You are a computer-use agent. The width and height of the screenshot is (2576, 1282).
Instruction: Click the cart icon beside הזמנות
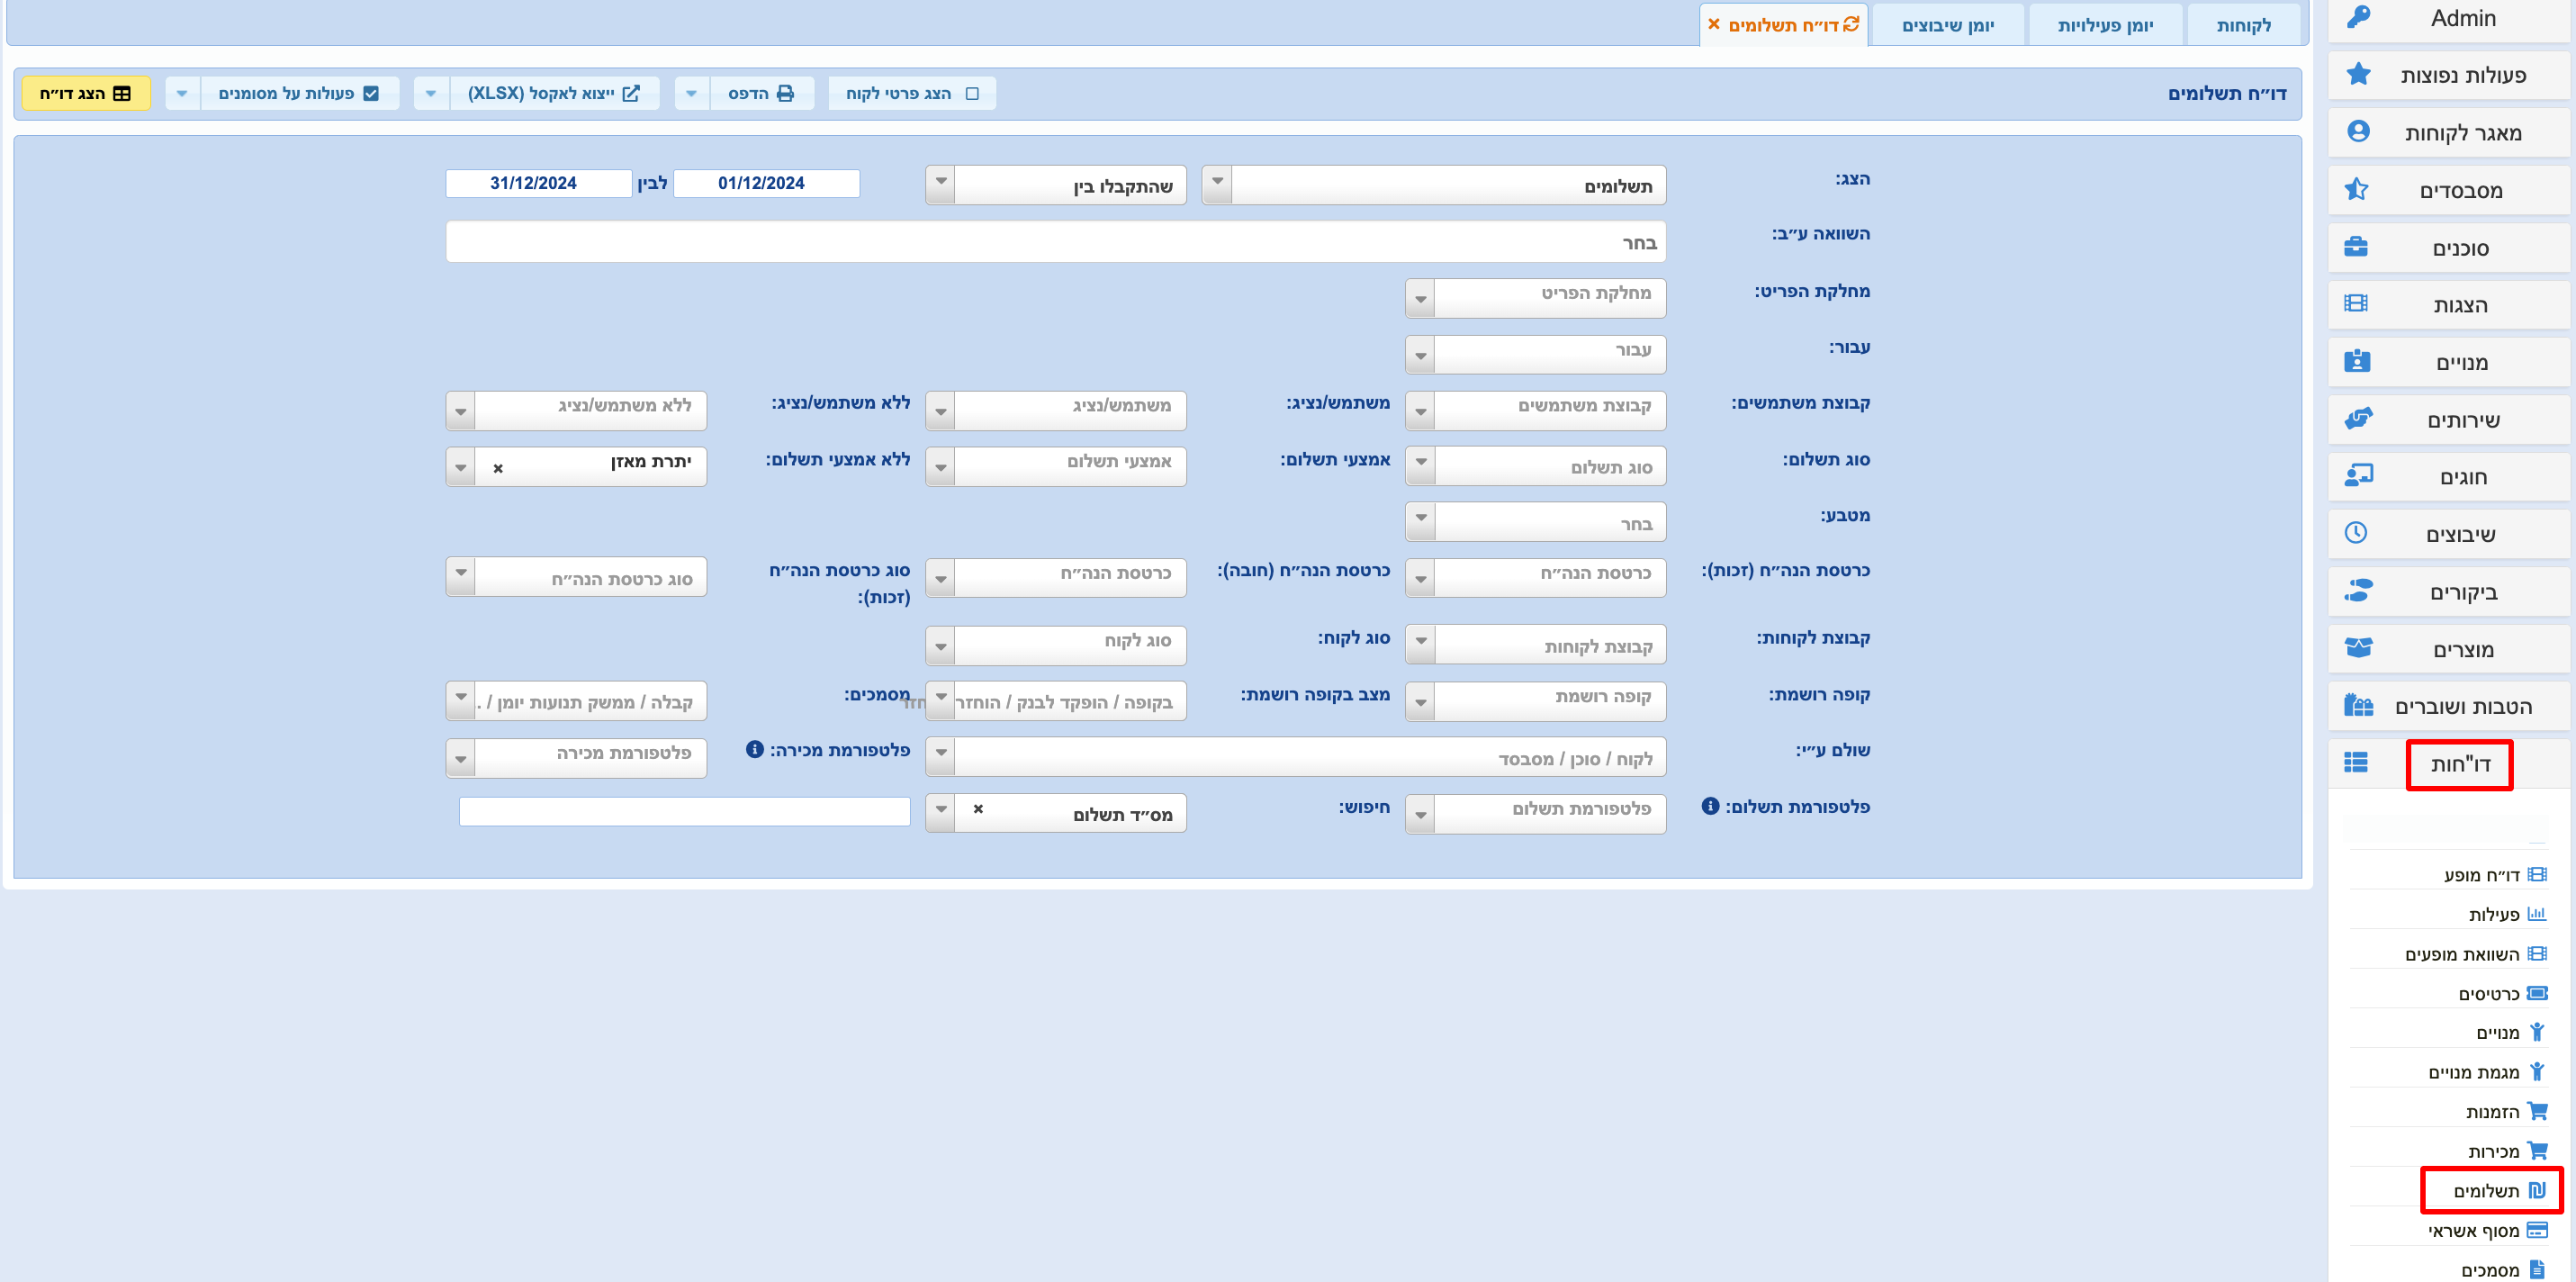[x=2537, y=1111]
